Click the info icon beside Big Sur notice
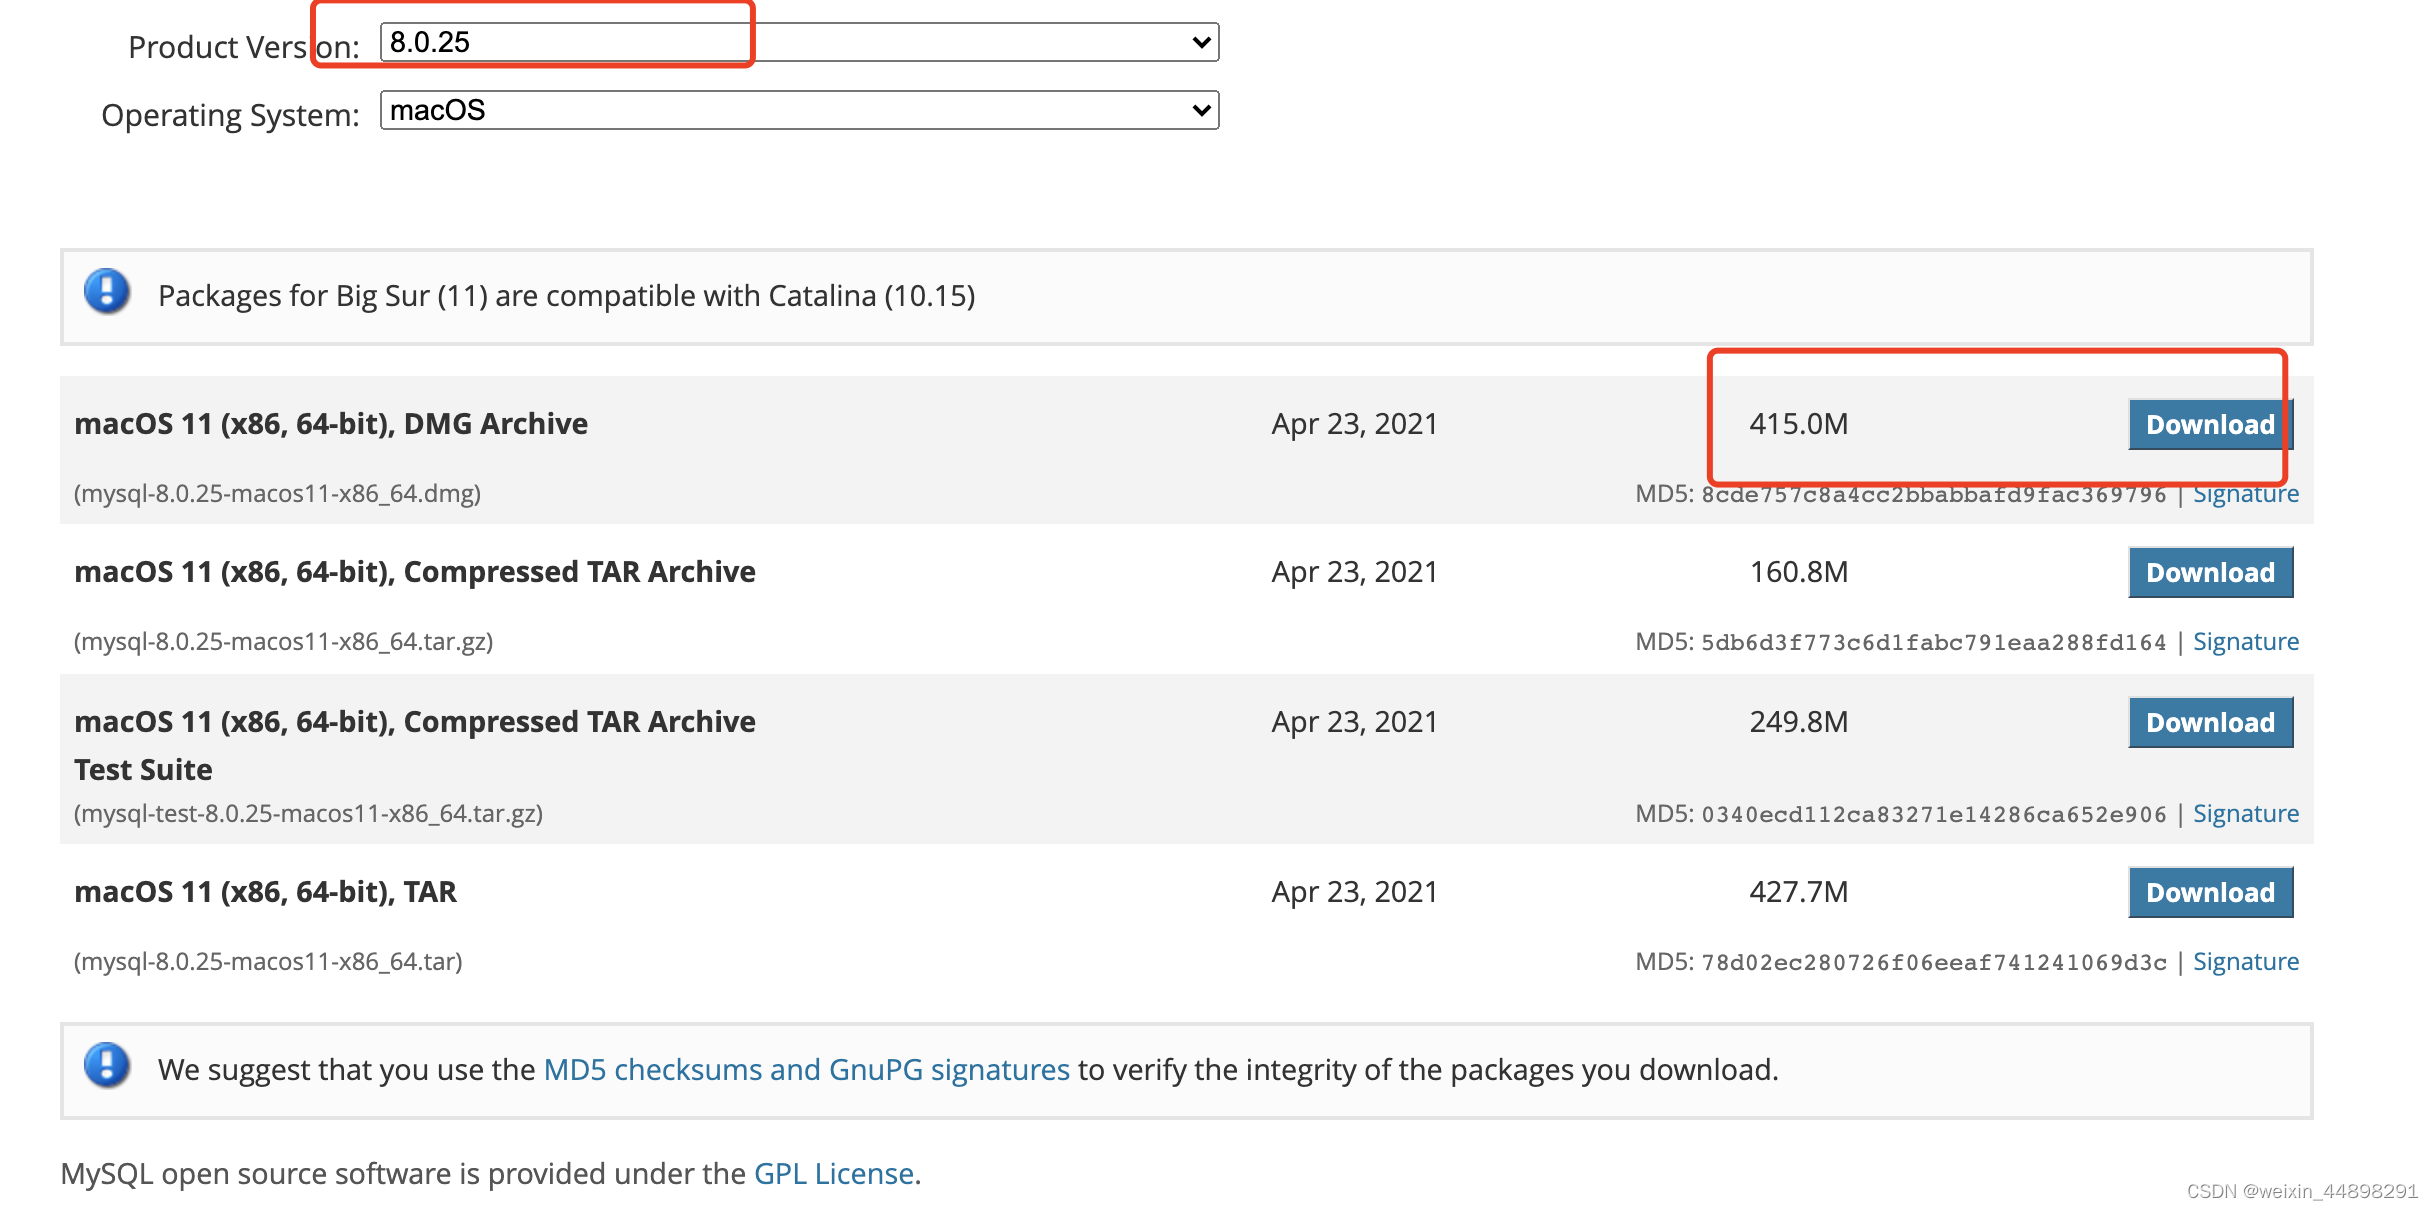This screenshot has height=1210, width=2434. pyautogui.click(x=107, y=292)
